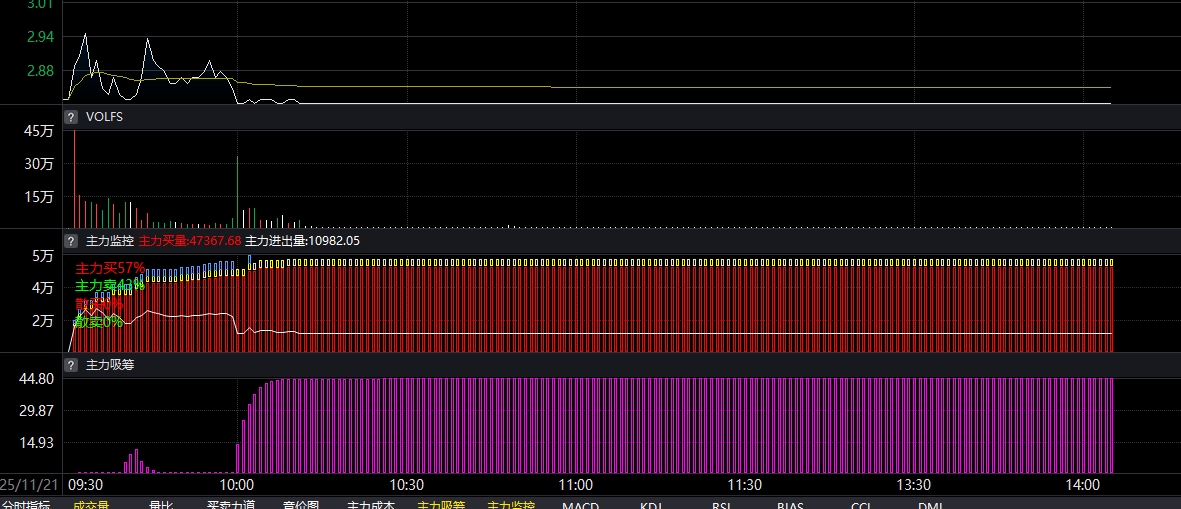Click the 5万 axis label in 主力监控
The width and height of the screenshot is (1181, 509).
[x=43, y=256]
